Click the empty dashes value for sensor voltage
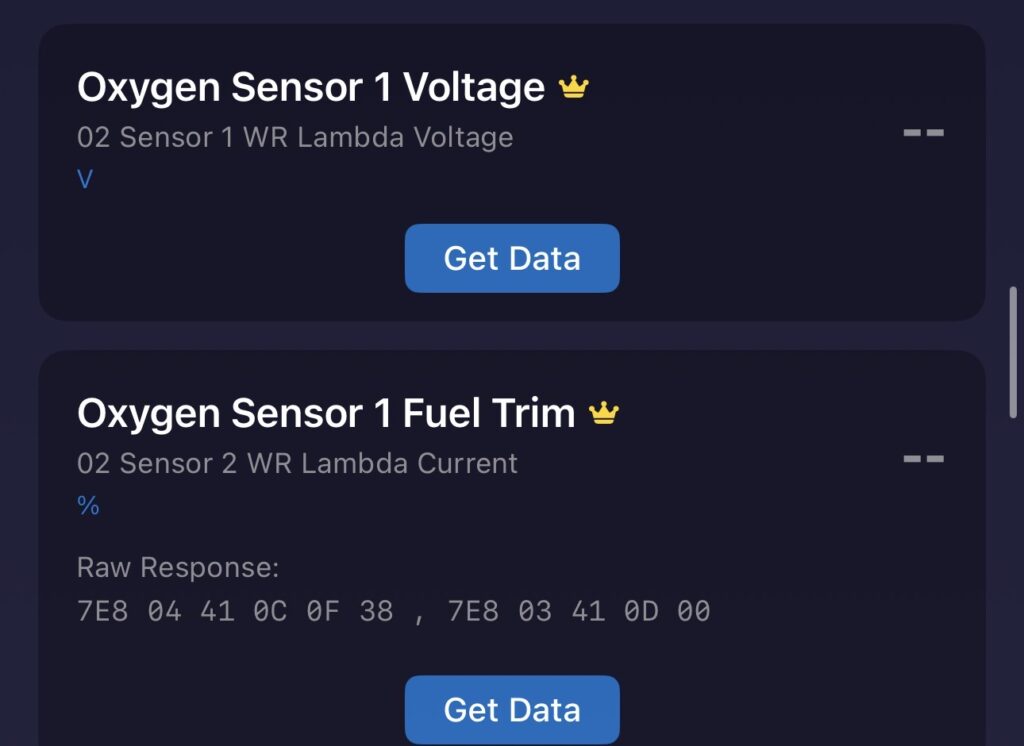This screenshot has width=1024, height=746. (923, 132)
